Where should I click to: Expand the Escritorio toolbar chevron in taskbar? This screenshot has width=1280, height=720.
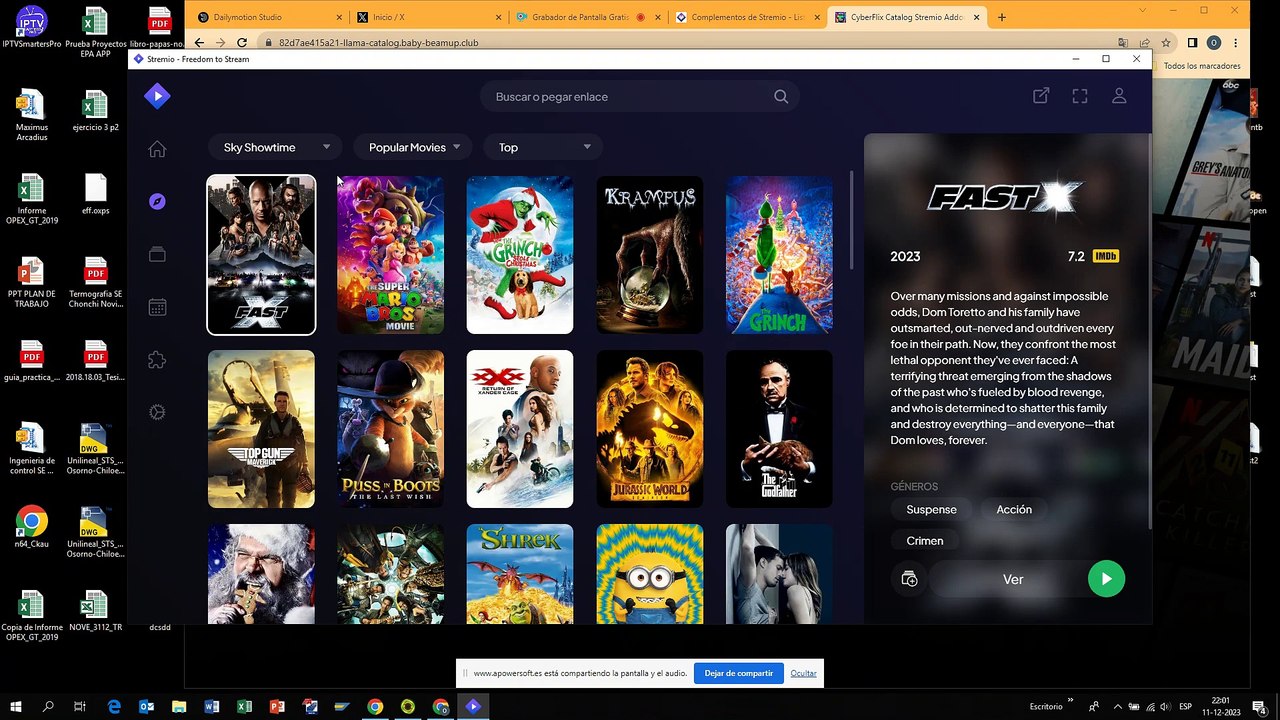[x=1070, y=701]
